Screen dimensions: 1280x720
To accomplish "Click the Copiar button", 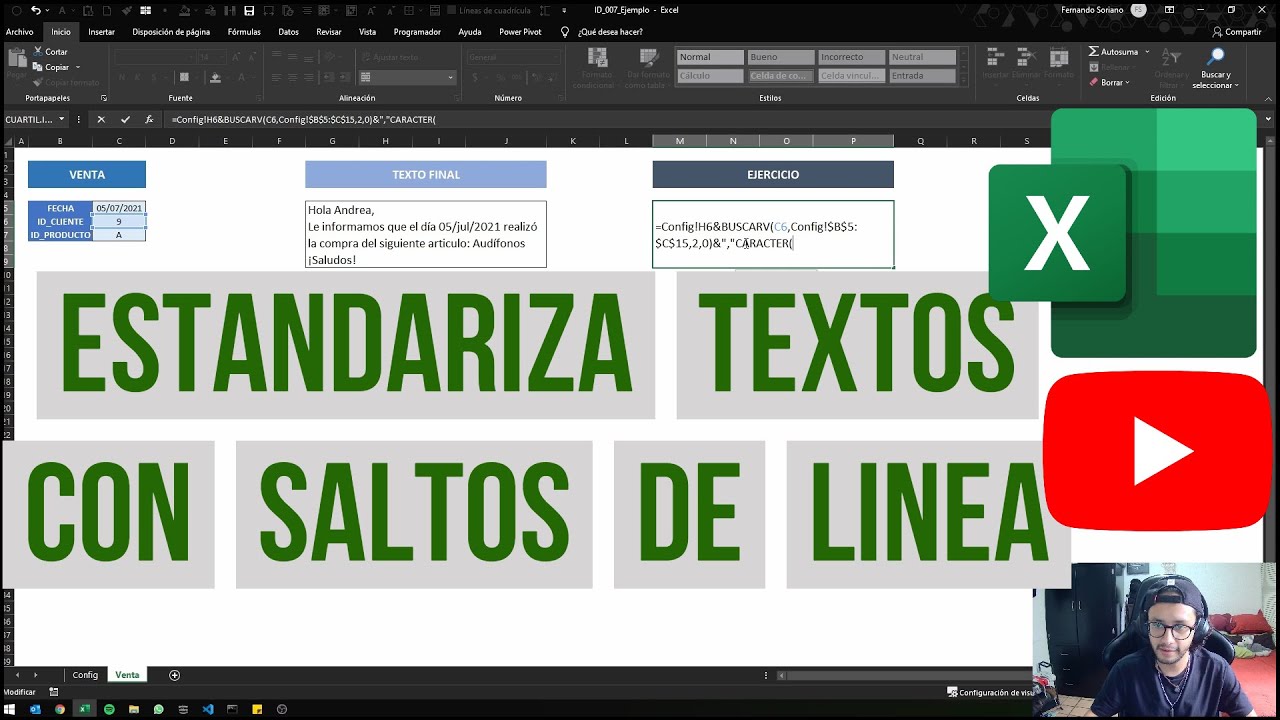I will (x=50, y=67).
